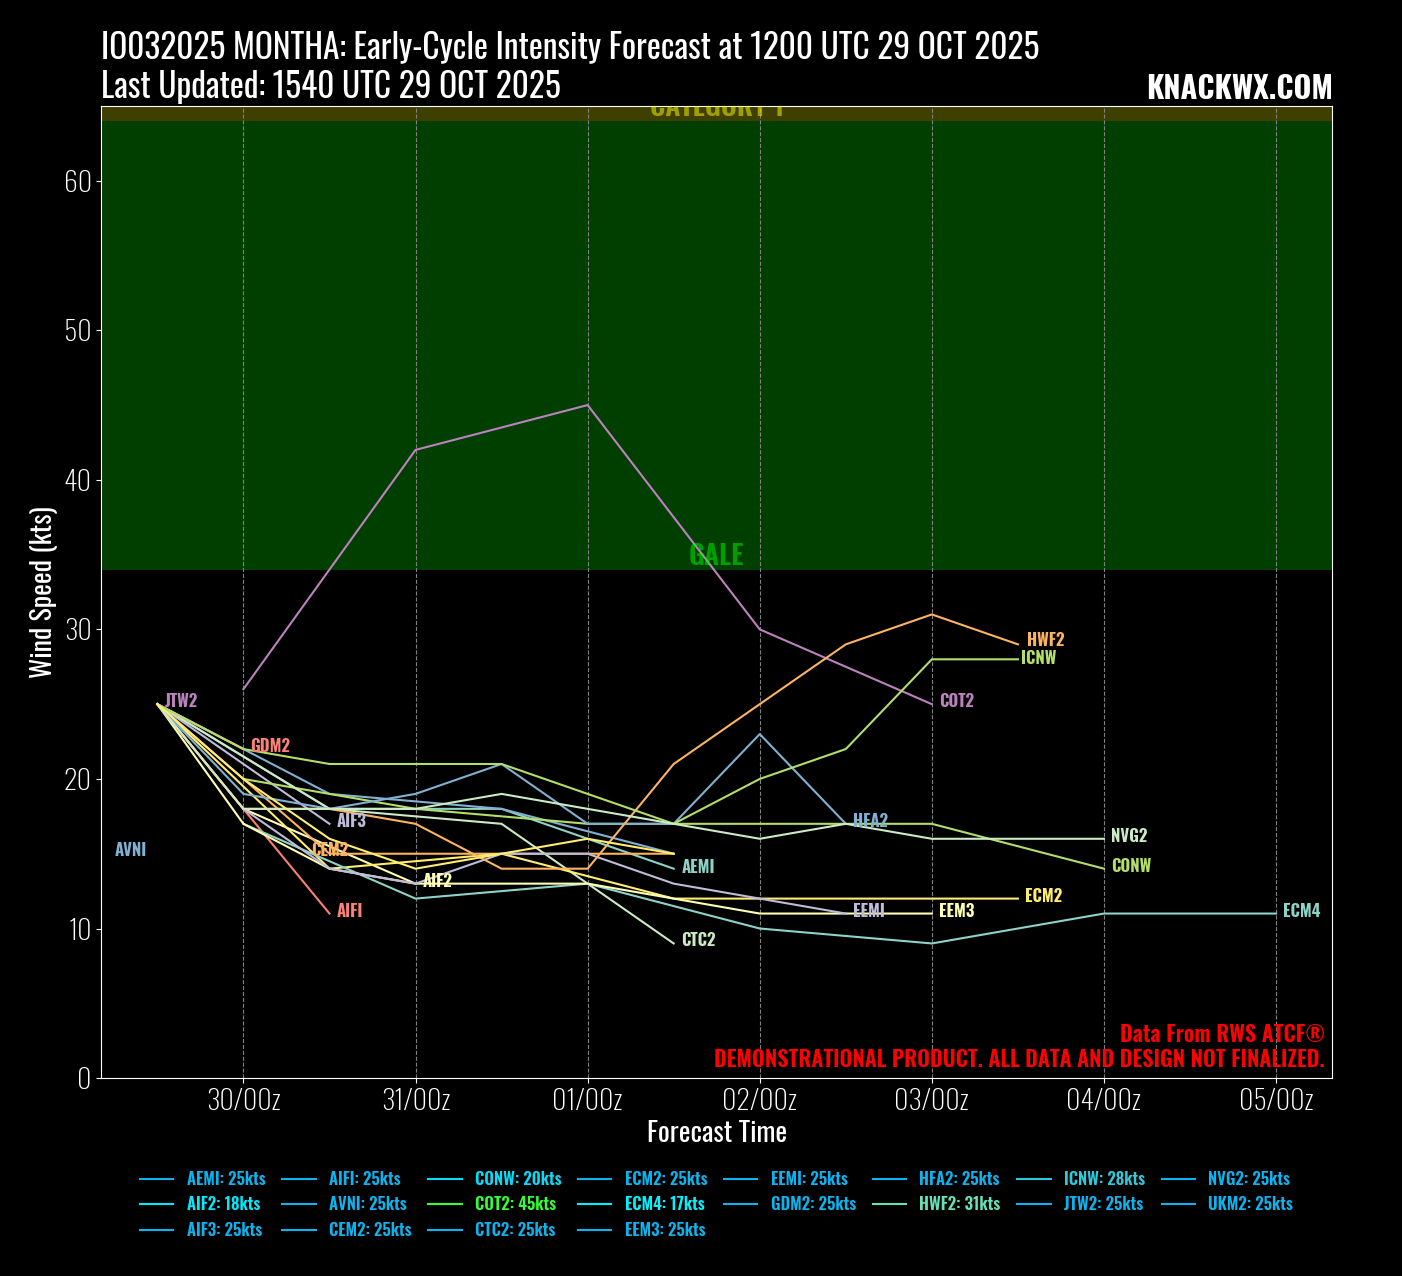Screen dimensions: 1402x1276
Task: Click the Data From RWS ATCF text
Action: 1221,1034
